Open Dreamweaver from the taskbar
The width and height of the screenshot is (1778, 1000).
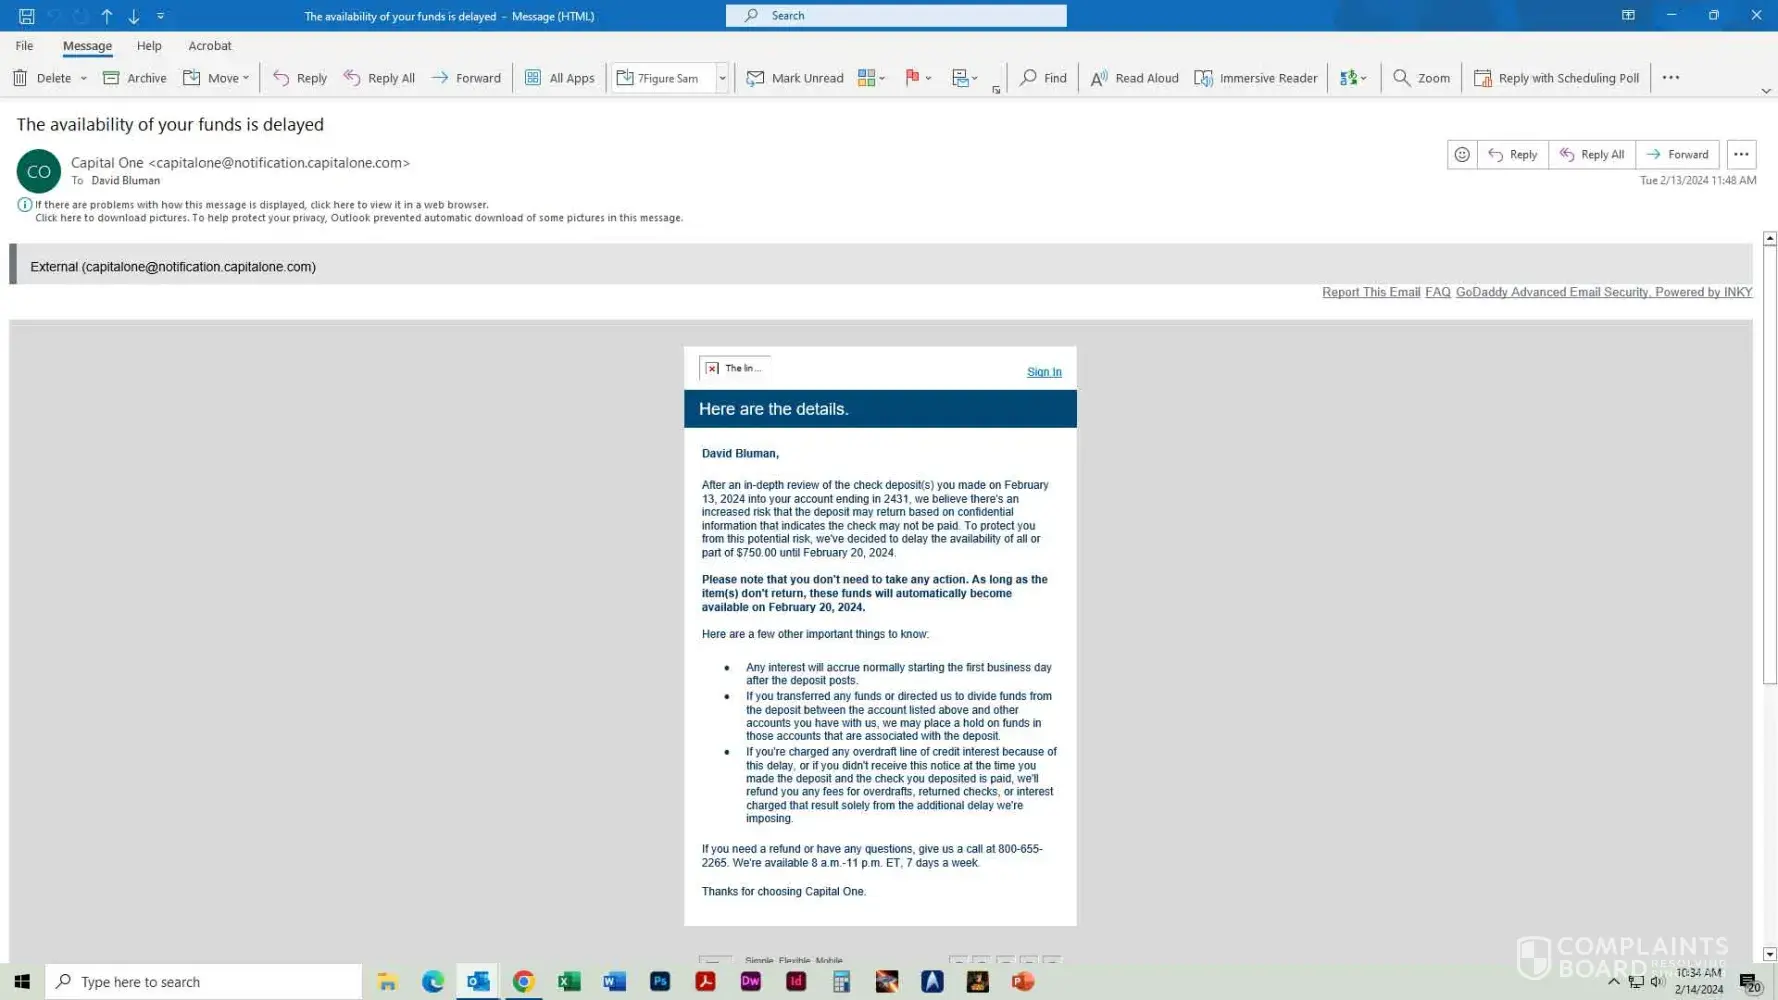751,982
